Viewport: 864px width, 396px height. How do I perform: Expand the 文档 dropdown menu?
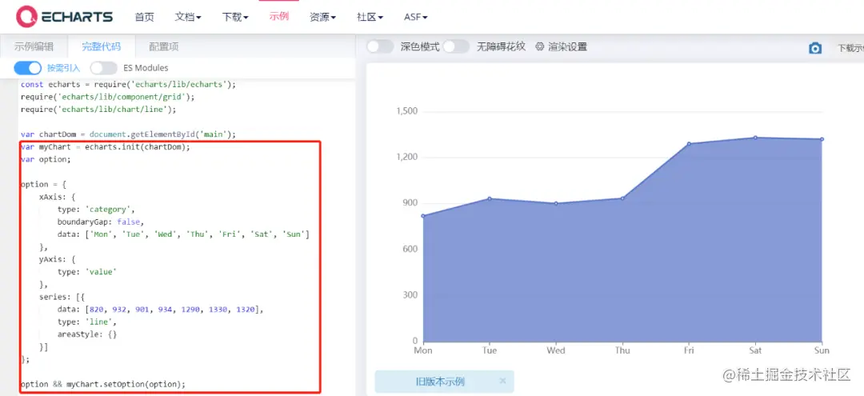188,17
